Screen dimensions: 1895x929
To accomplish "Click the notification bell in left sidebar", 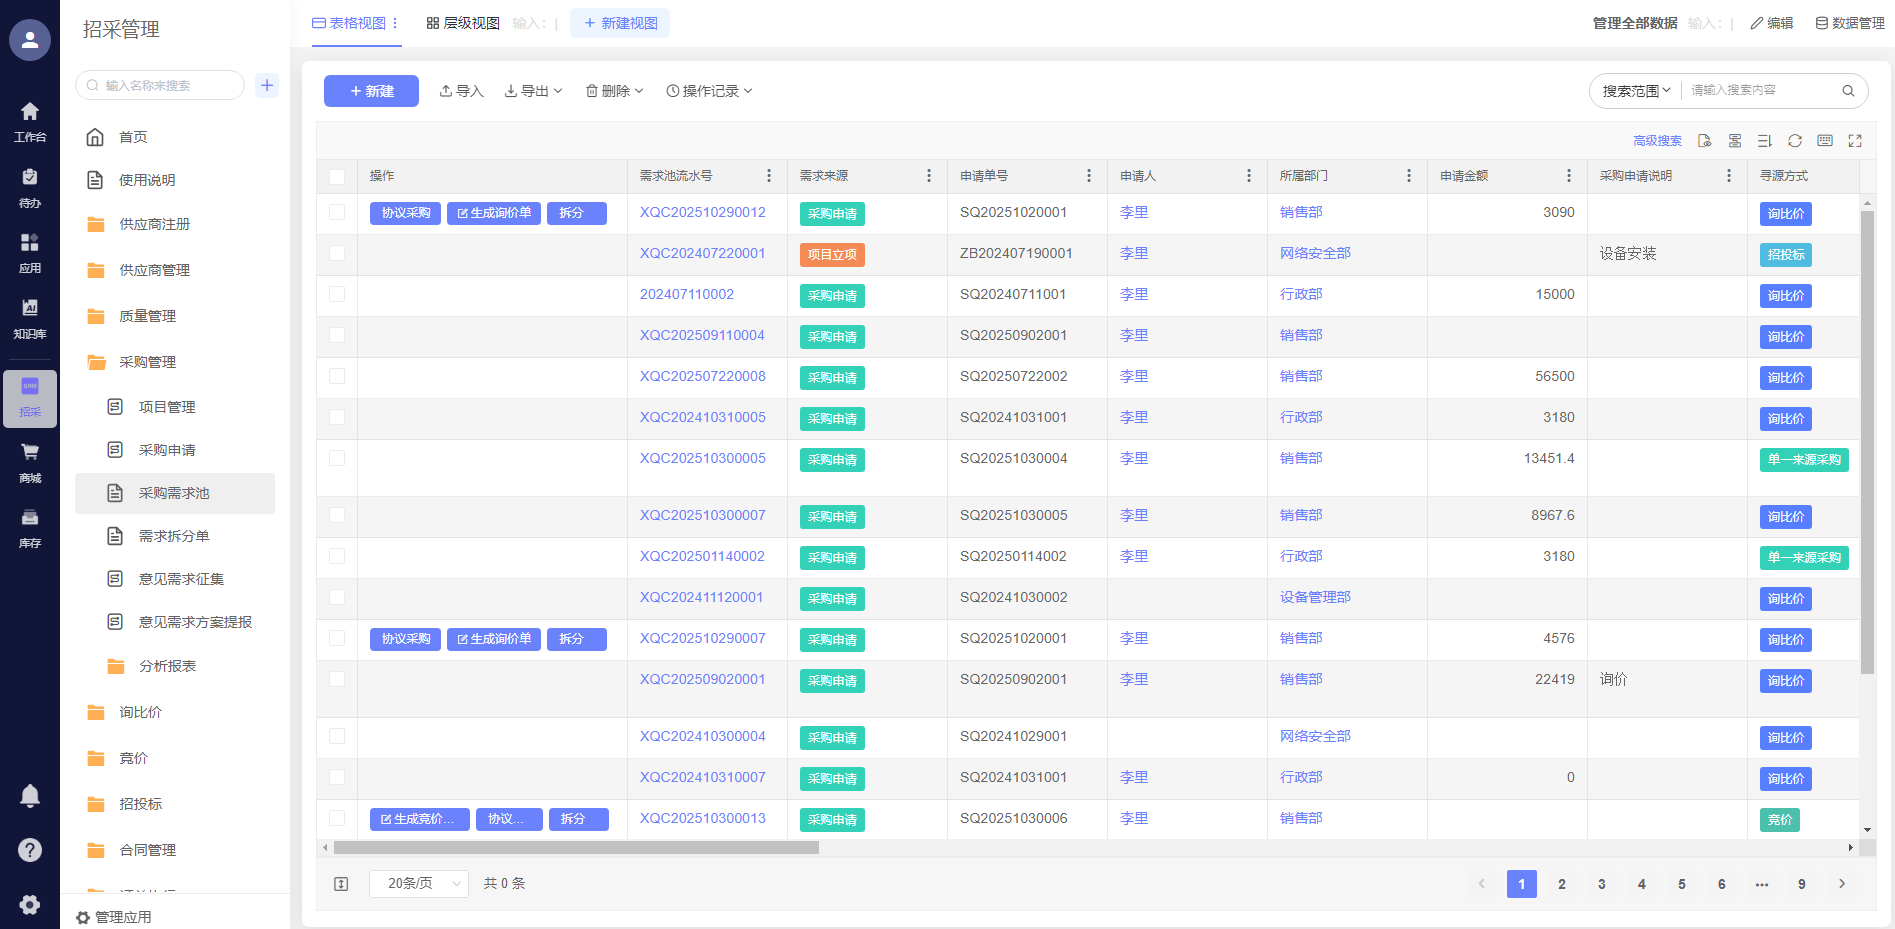I will pyautogui.click(x=30, y=796).
